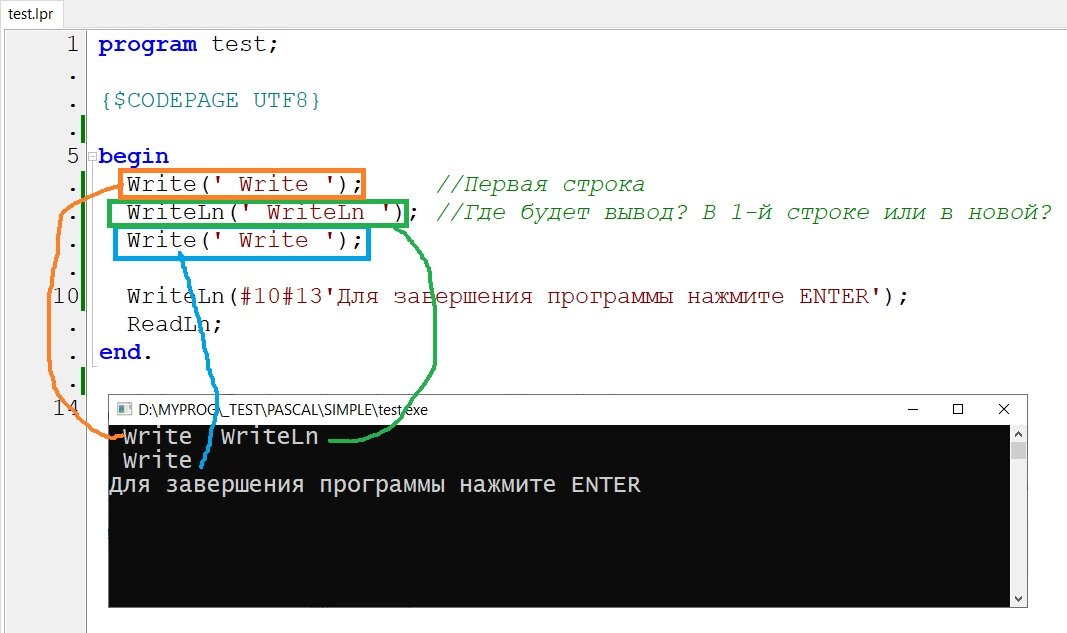The height and width of the screenshot is (633, 1067).
Task: Click the orange-boxed Write statement
Action: tap(240, 184)
